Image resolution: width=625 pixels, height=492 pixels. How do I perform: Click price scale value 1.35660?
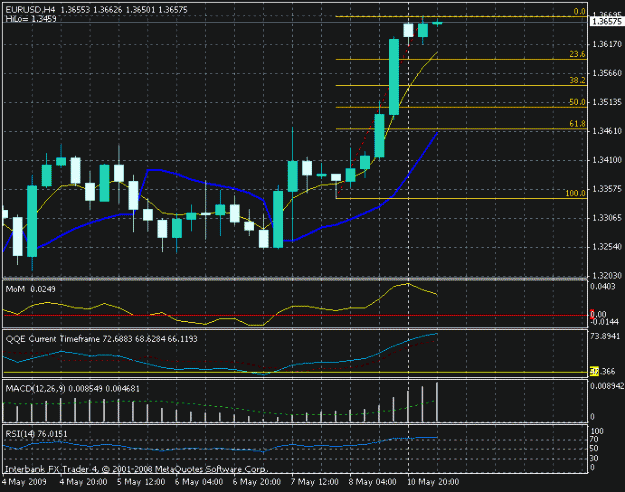click(x=607, y=73)
